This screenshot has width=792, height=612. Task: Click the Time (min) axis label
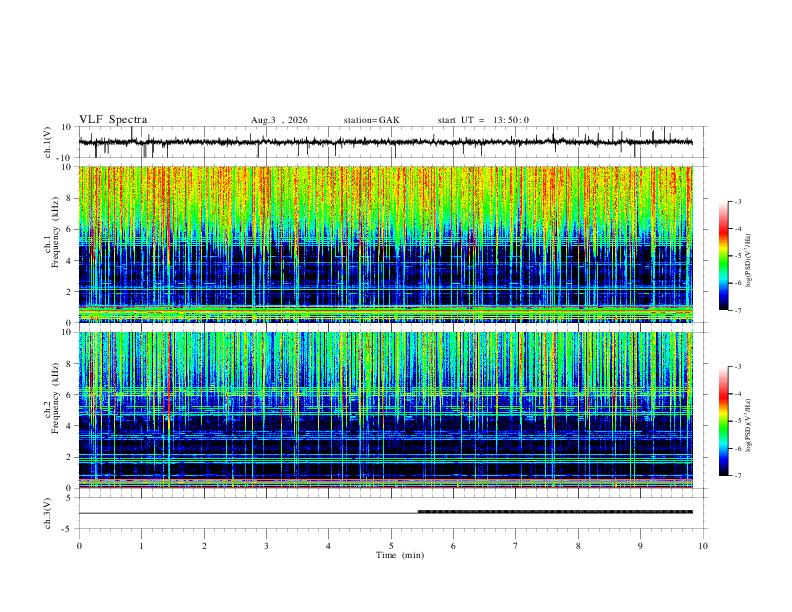(x=400, y=555)
